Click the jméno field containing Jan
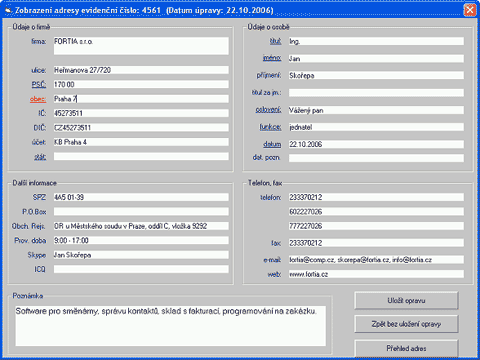 point(376,58)
